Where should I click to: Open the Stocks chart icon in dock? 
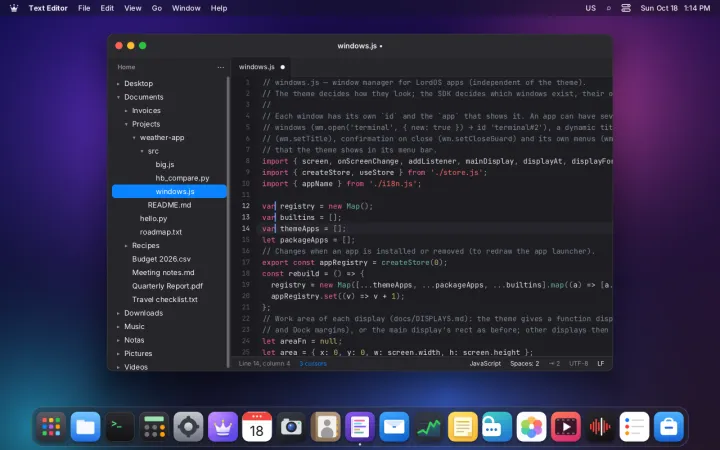(428, 427)
